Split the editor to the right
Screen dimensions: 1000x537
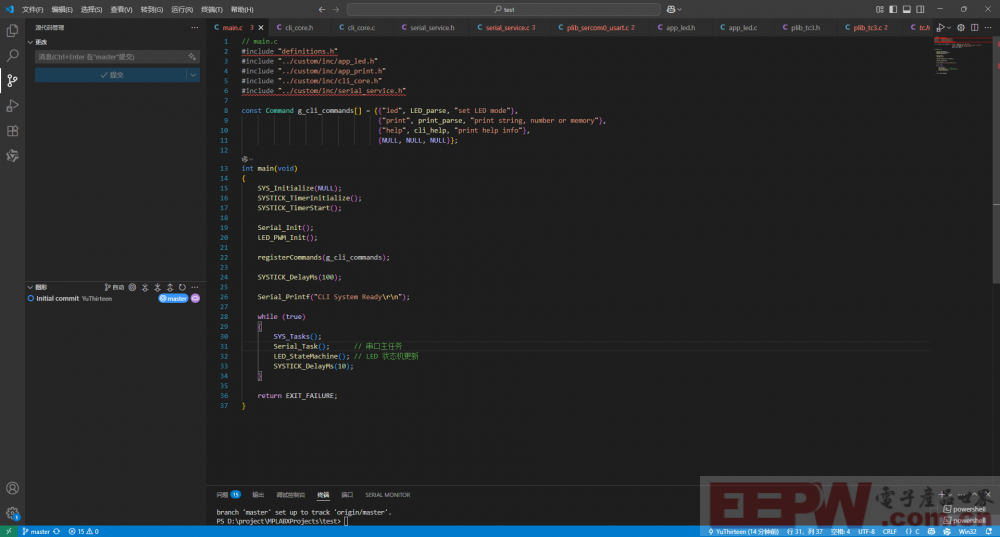coord(974,27)
